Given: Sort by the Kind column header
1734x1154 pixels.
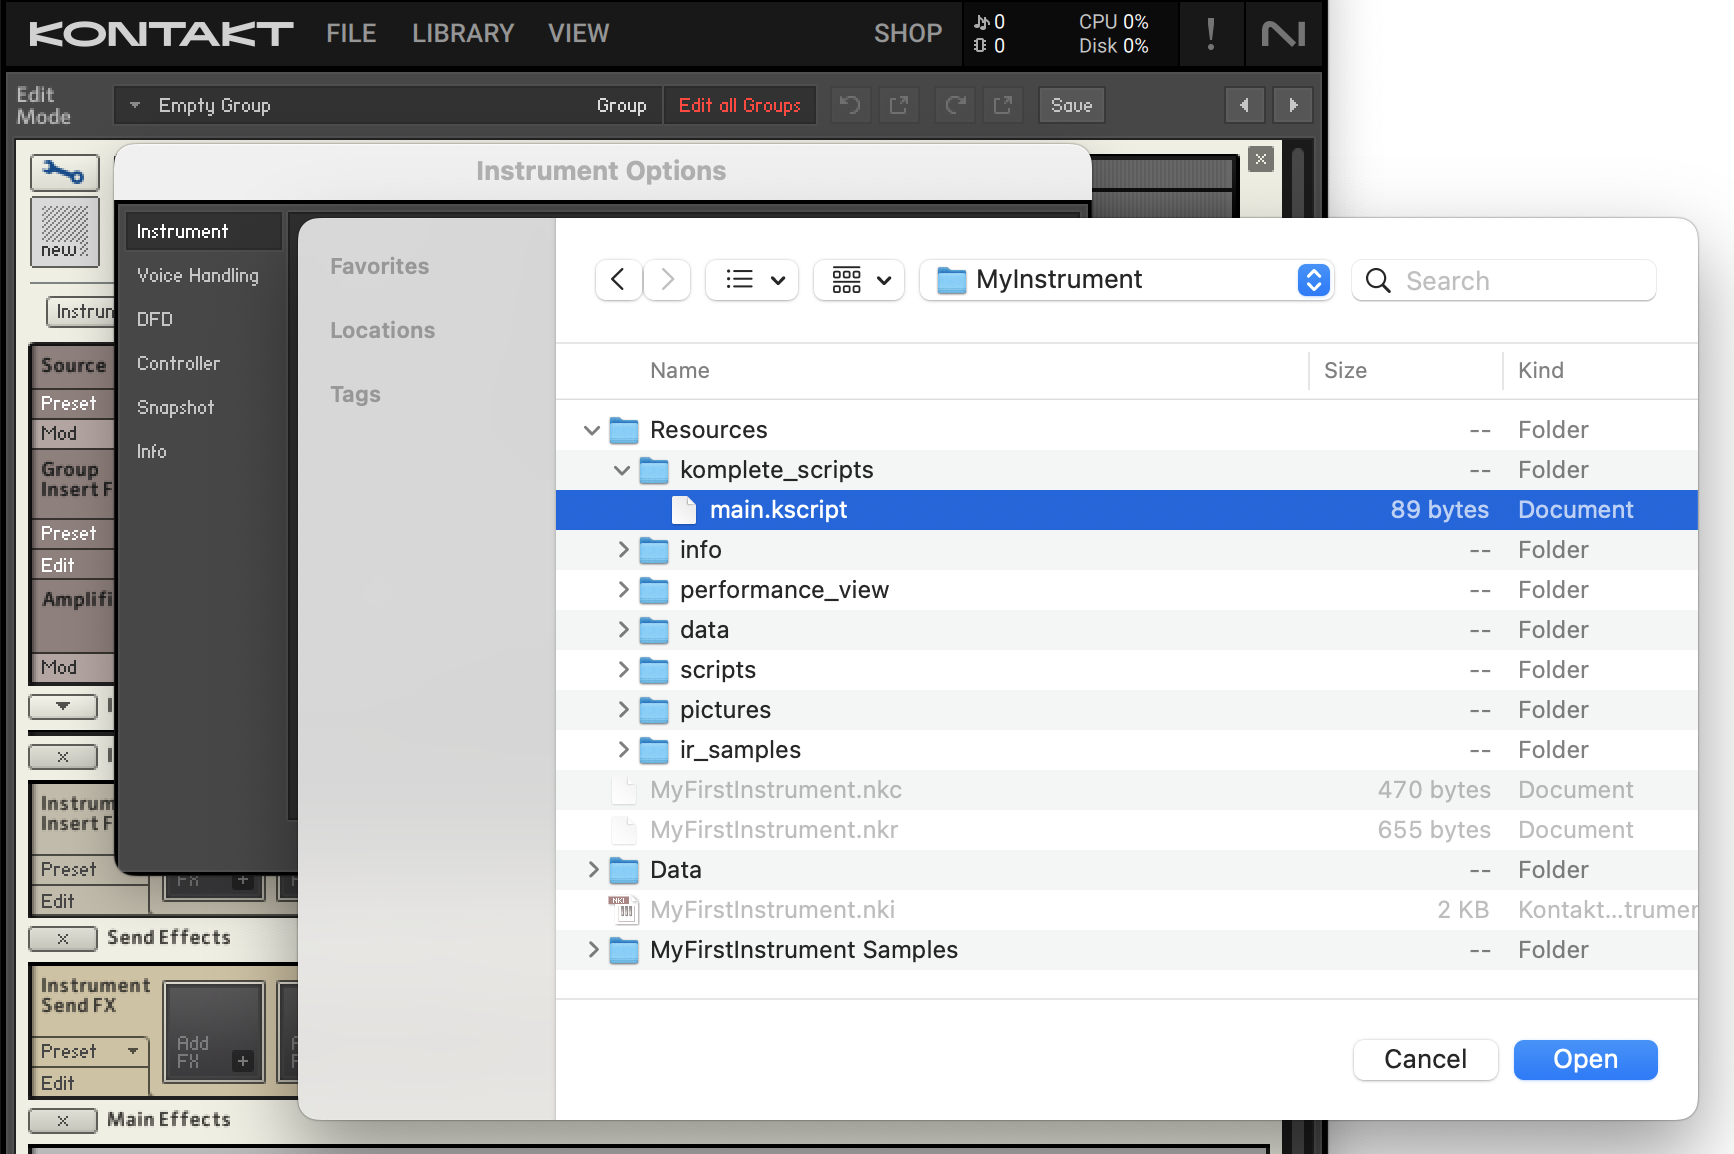Looking at the screenshot, I should tap(1540, 371).
